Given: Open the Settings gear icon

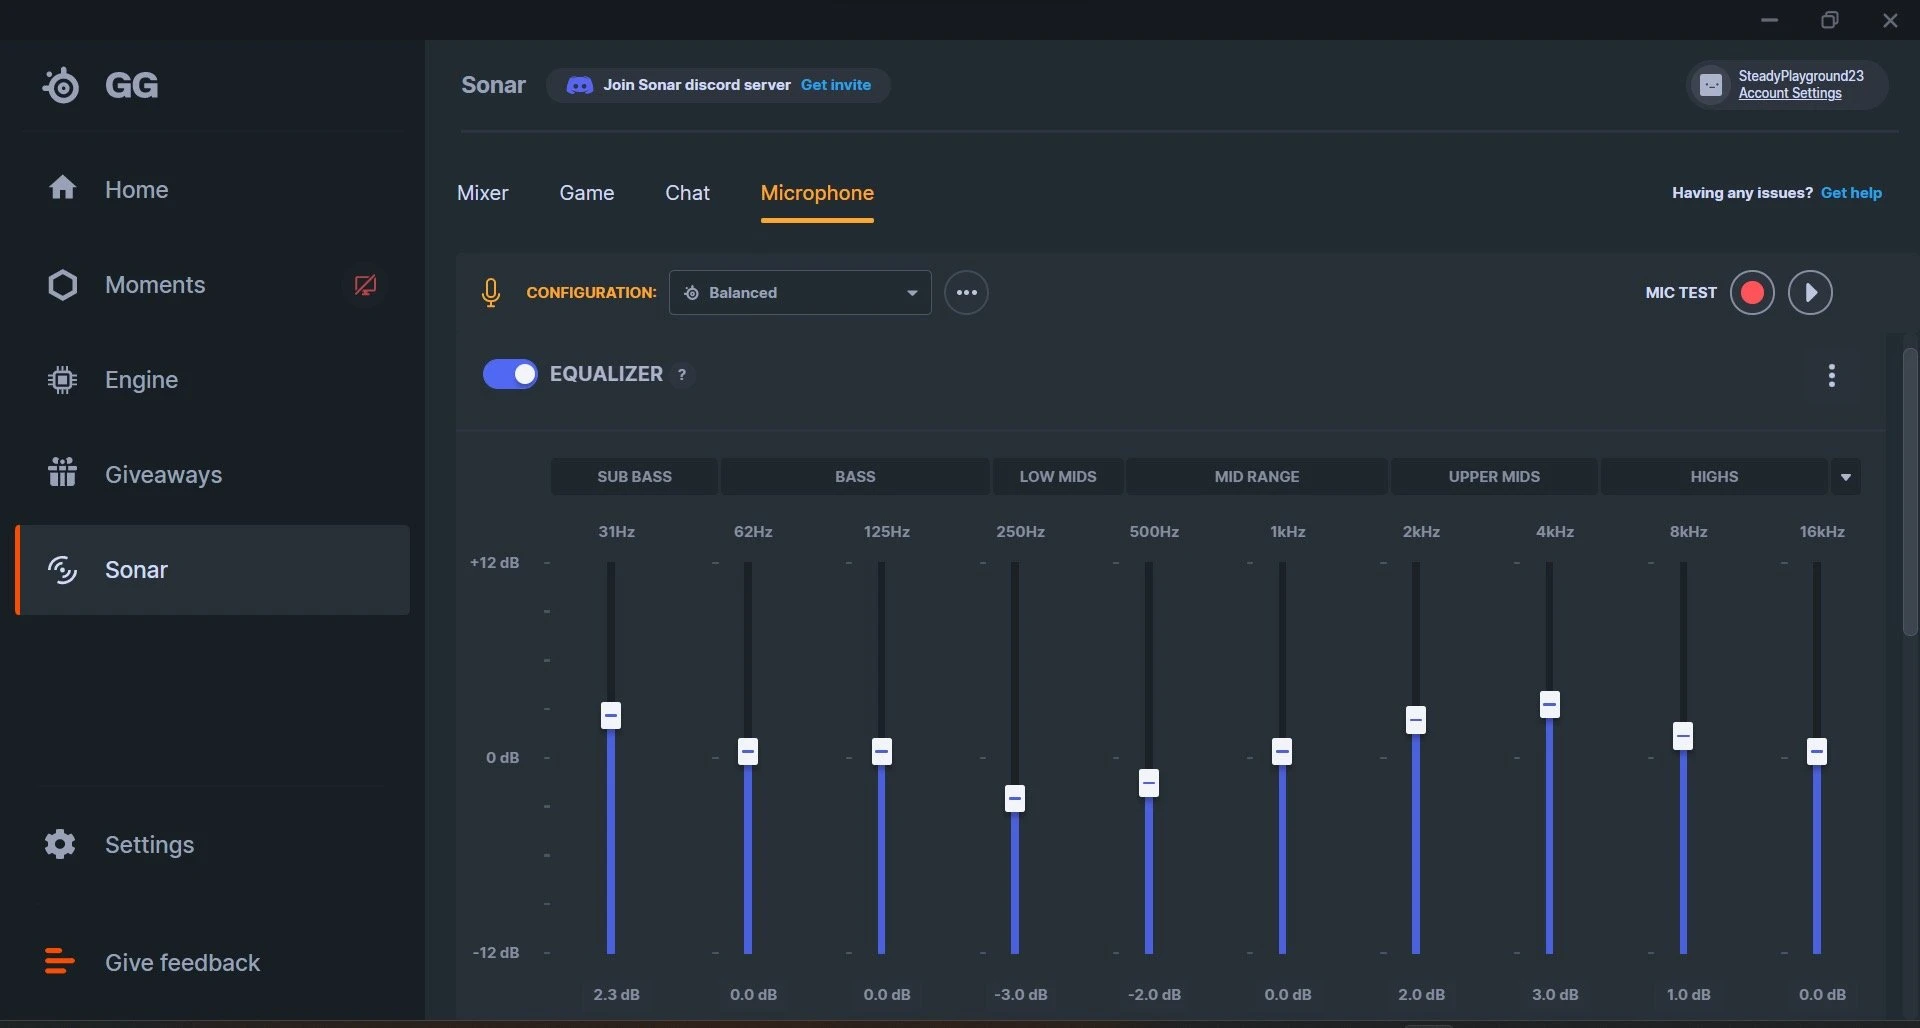Looking at the screenshot, I should pos(60,844).
